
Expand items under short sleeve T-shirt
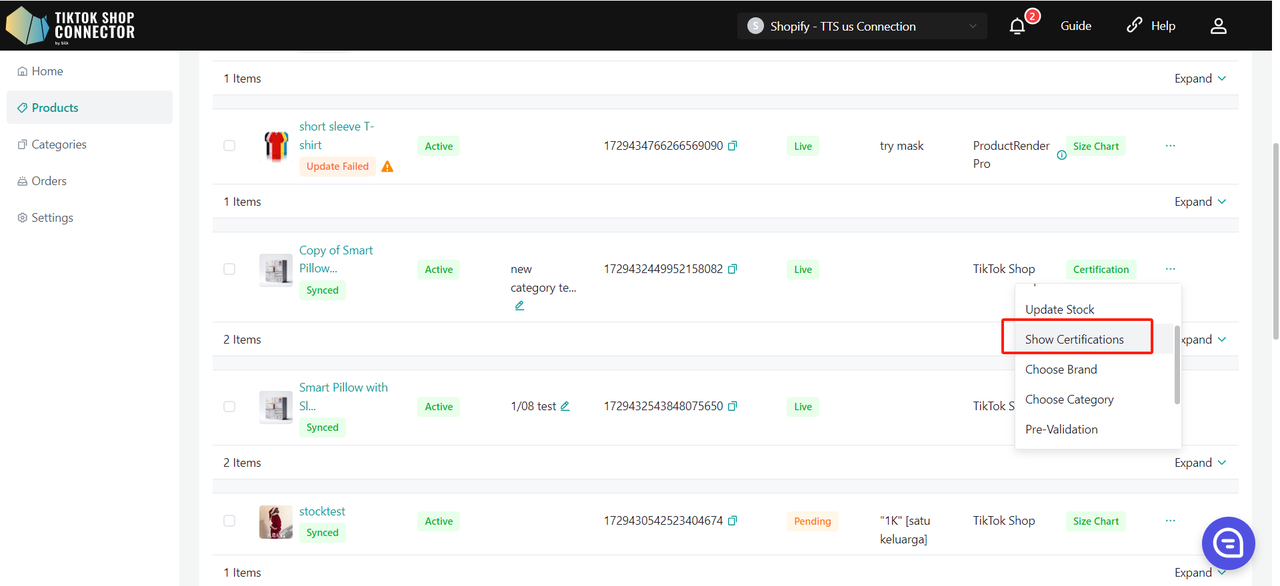(x=1200, y=202)
